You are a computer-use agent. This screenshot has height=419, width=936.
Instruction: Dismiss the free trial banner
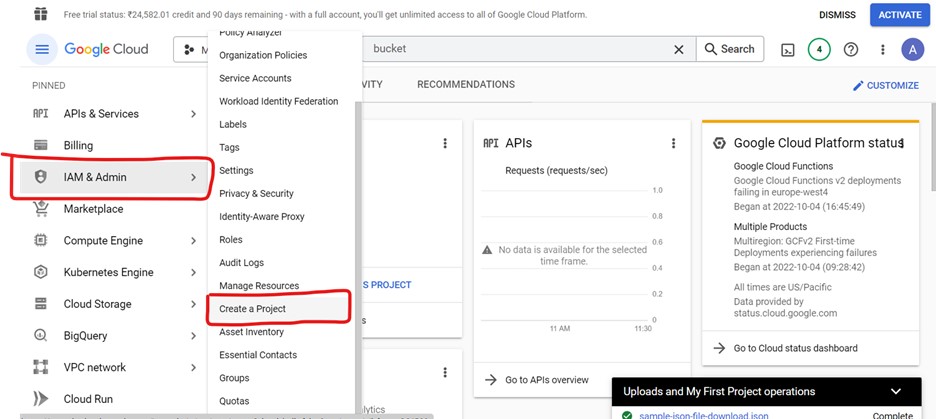click(x=837, y=15)
